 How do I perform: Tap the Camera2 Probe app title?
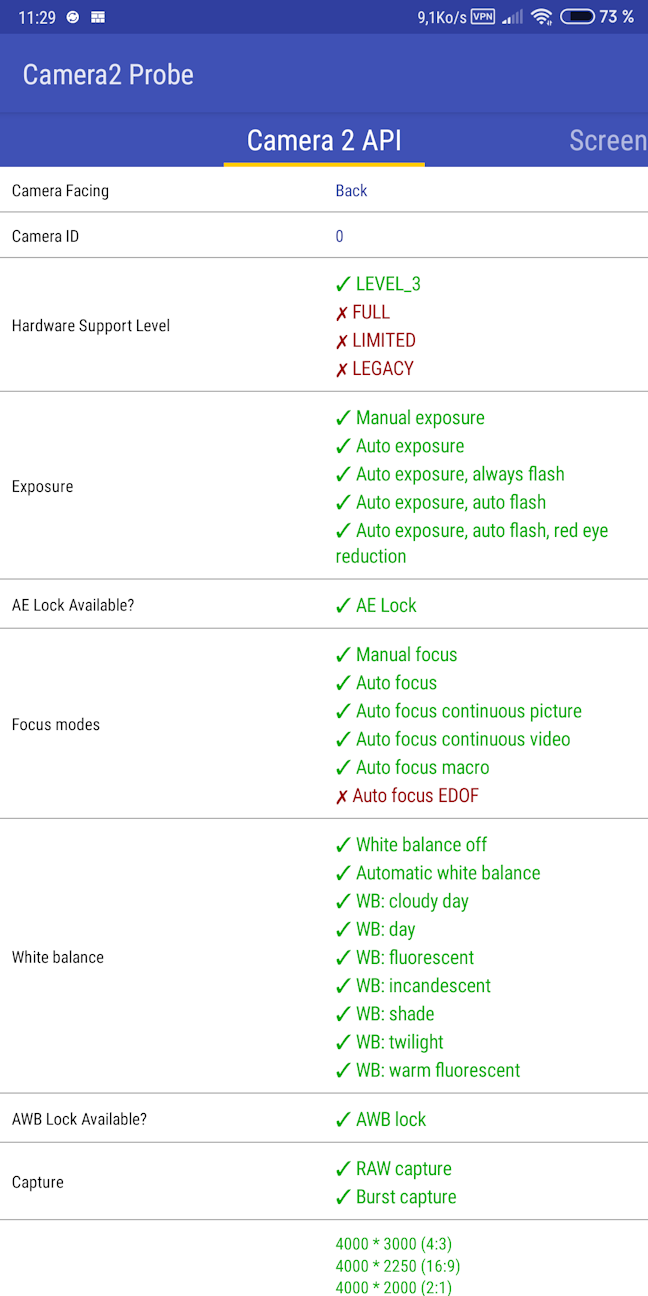point(108,74)
